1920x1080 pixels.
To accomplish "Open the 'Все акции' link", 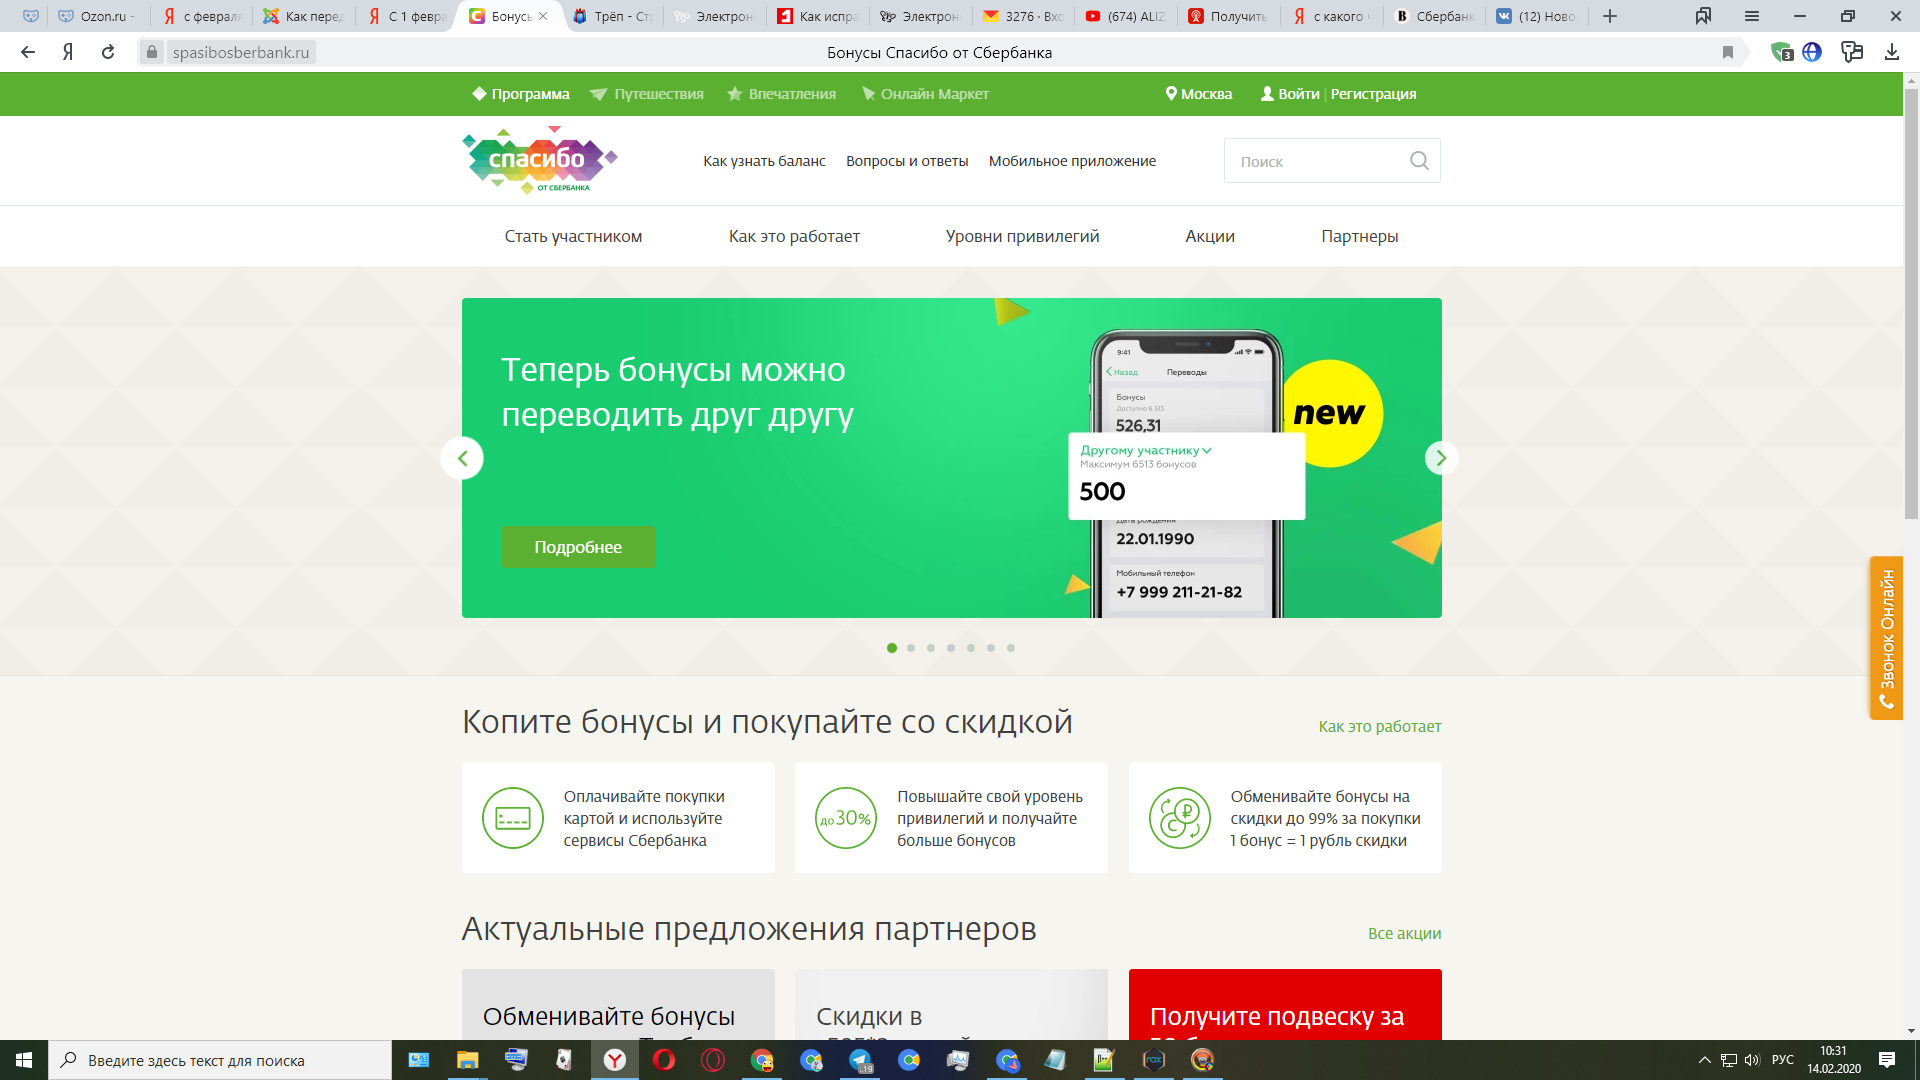I will click(1404, 933).
